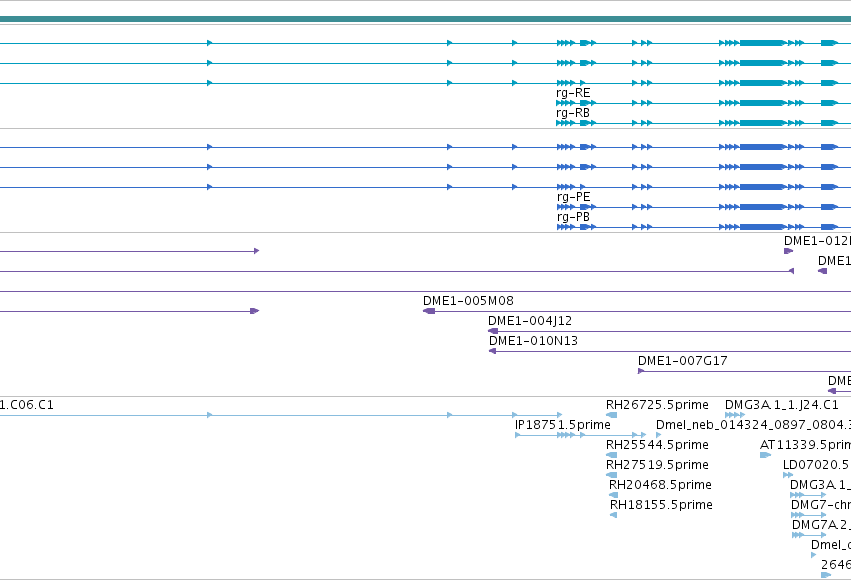The image size is (851, 580).
Task: Click the DME1-005M08 feature label
Action: [x=468, y=301]
